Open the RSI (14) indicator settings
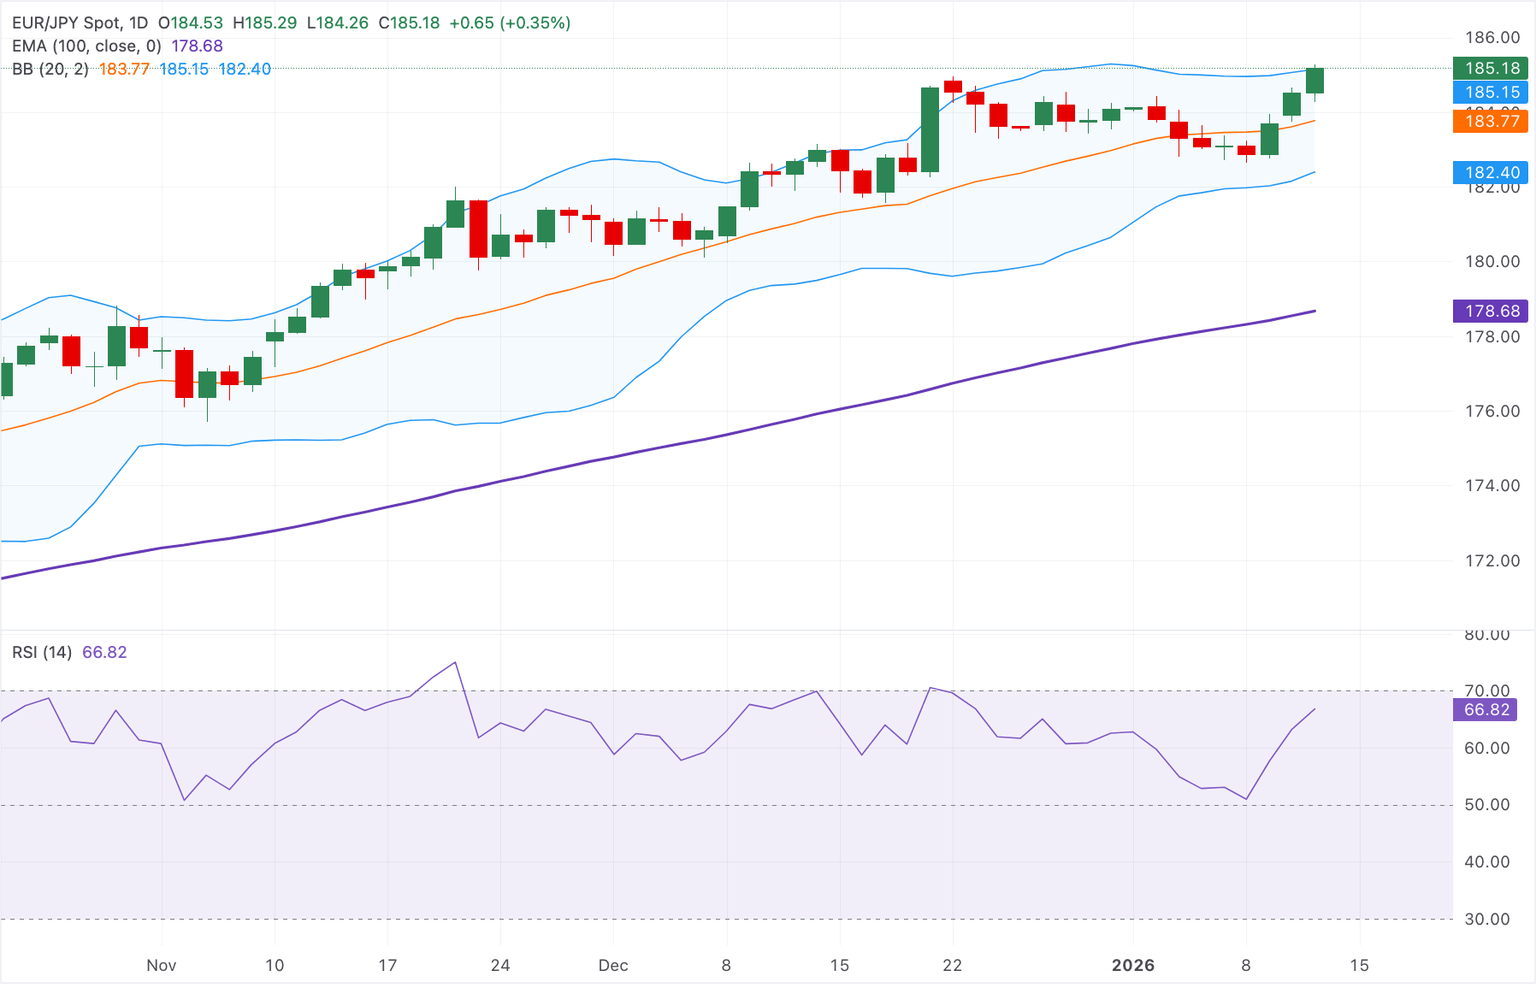This screenshot has height=984, width=1536. (40, 651)
